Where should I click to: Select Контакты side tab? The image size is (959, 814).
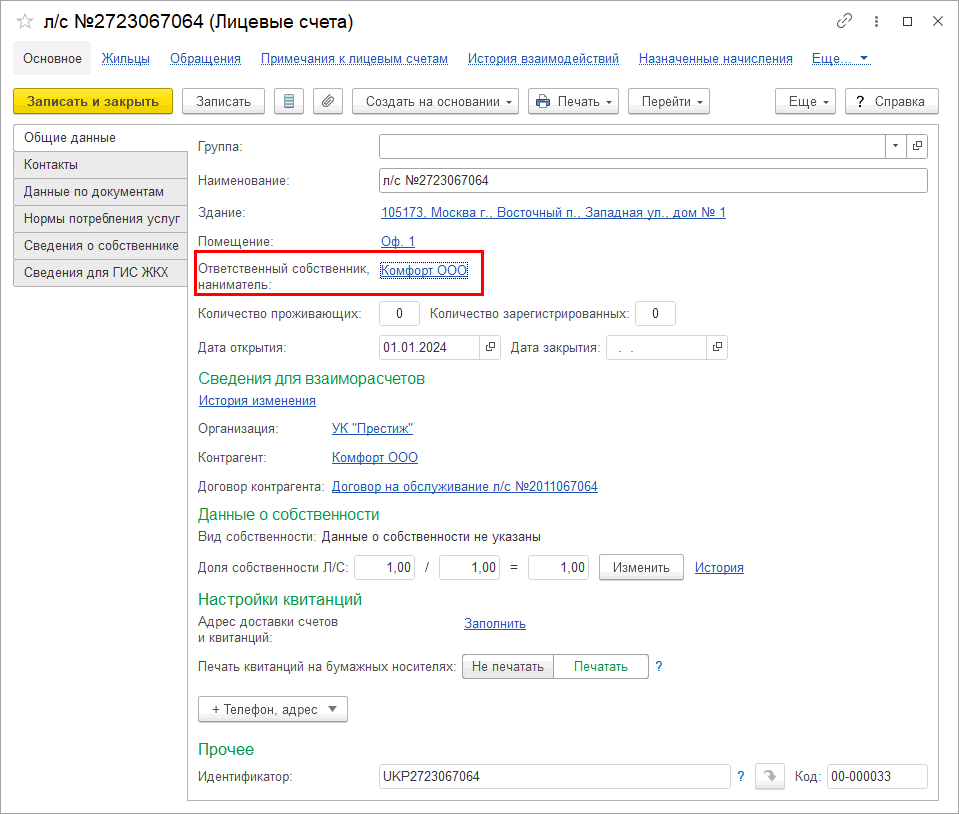pos(100,165)
